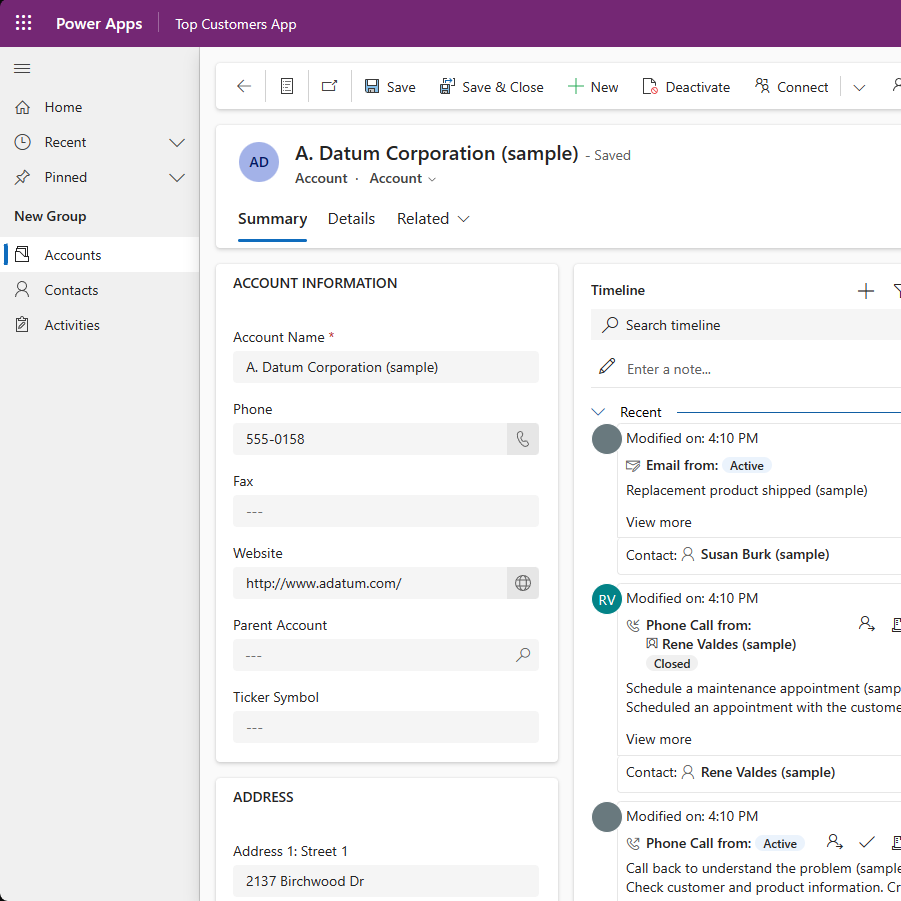Click the RV user avatar
This screenshot has height=901, width=901.
point(607,599)
